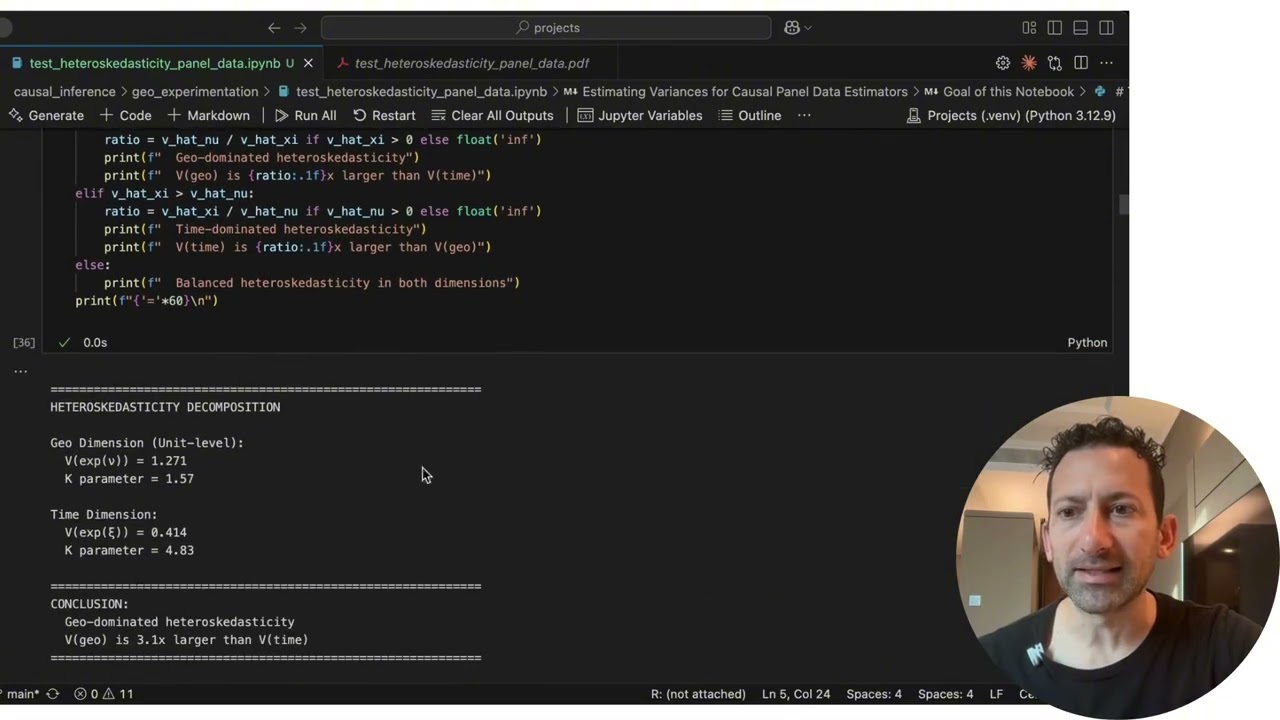Go back using the left navigation arrow

274,28
